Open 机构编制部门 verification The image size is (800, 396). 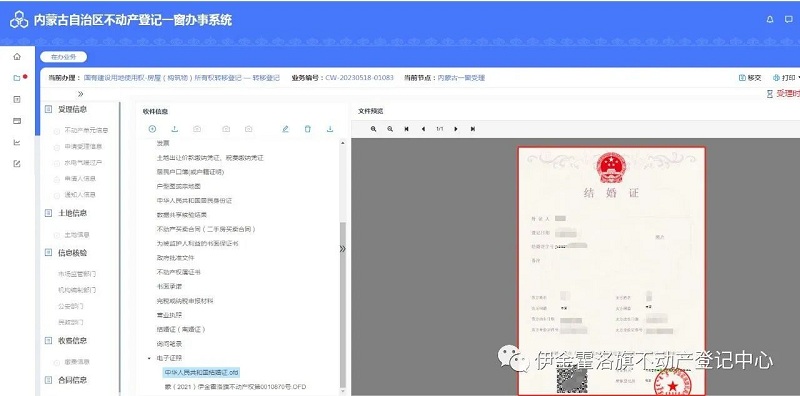pyautogui.click(x=77, y=290)
